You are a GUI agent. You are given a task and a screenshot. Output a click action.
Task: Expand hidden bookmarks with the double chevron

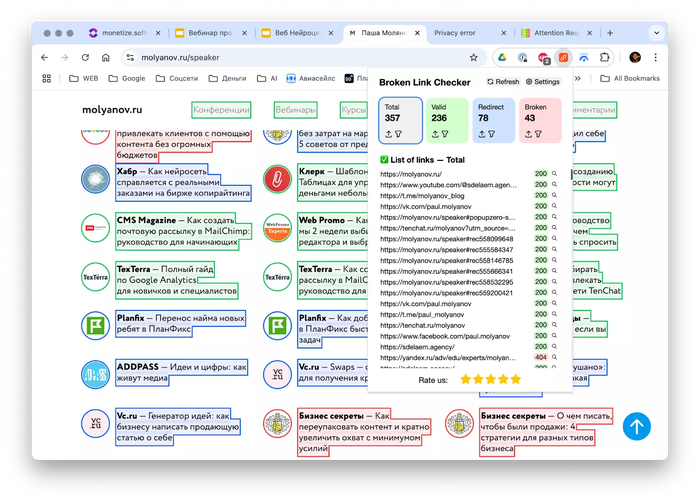pos(578,79)
